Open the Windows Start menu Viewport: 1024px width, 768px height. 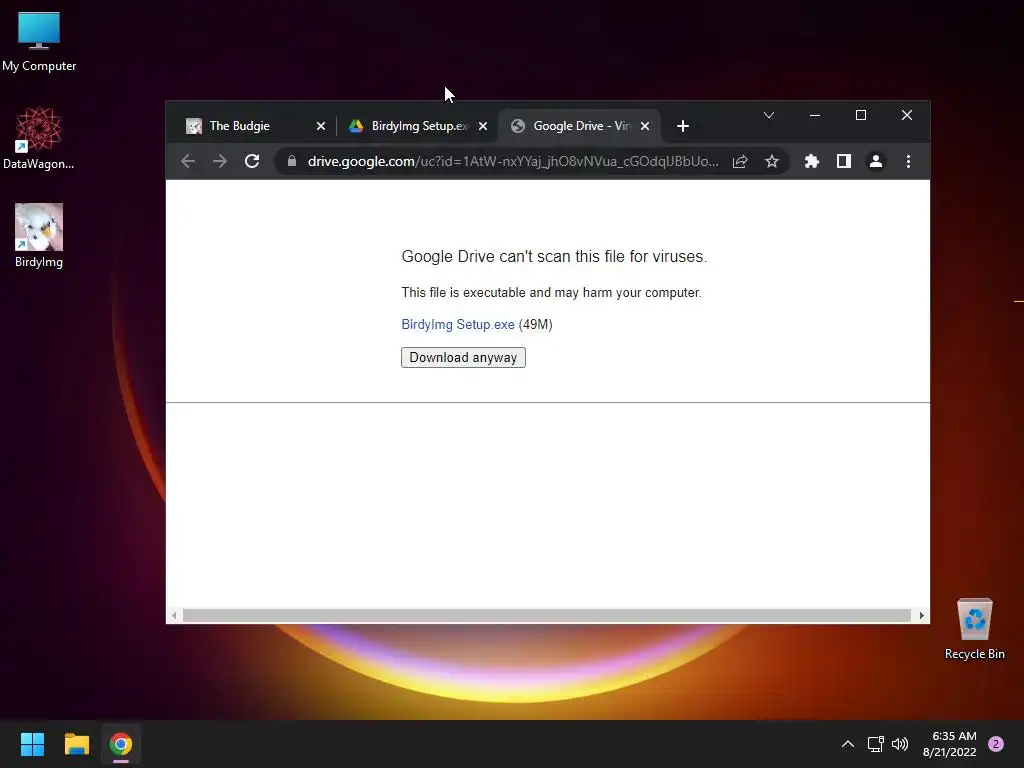(32, 744)
